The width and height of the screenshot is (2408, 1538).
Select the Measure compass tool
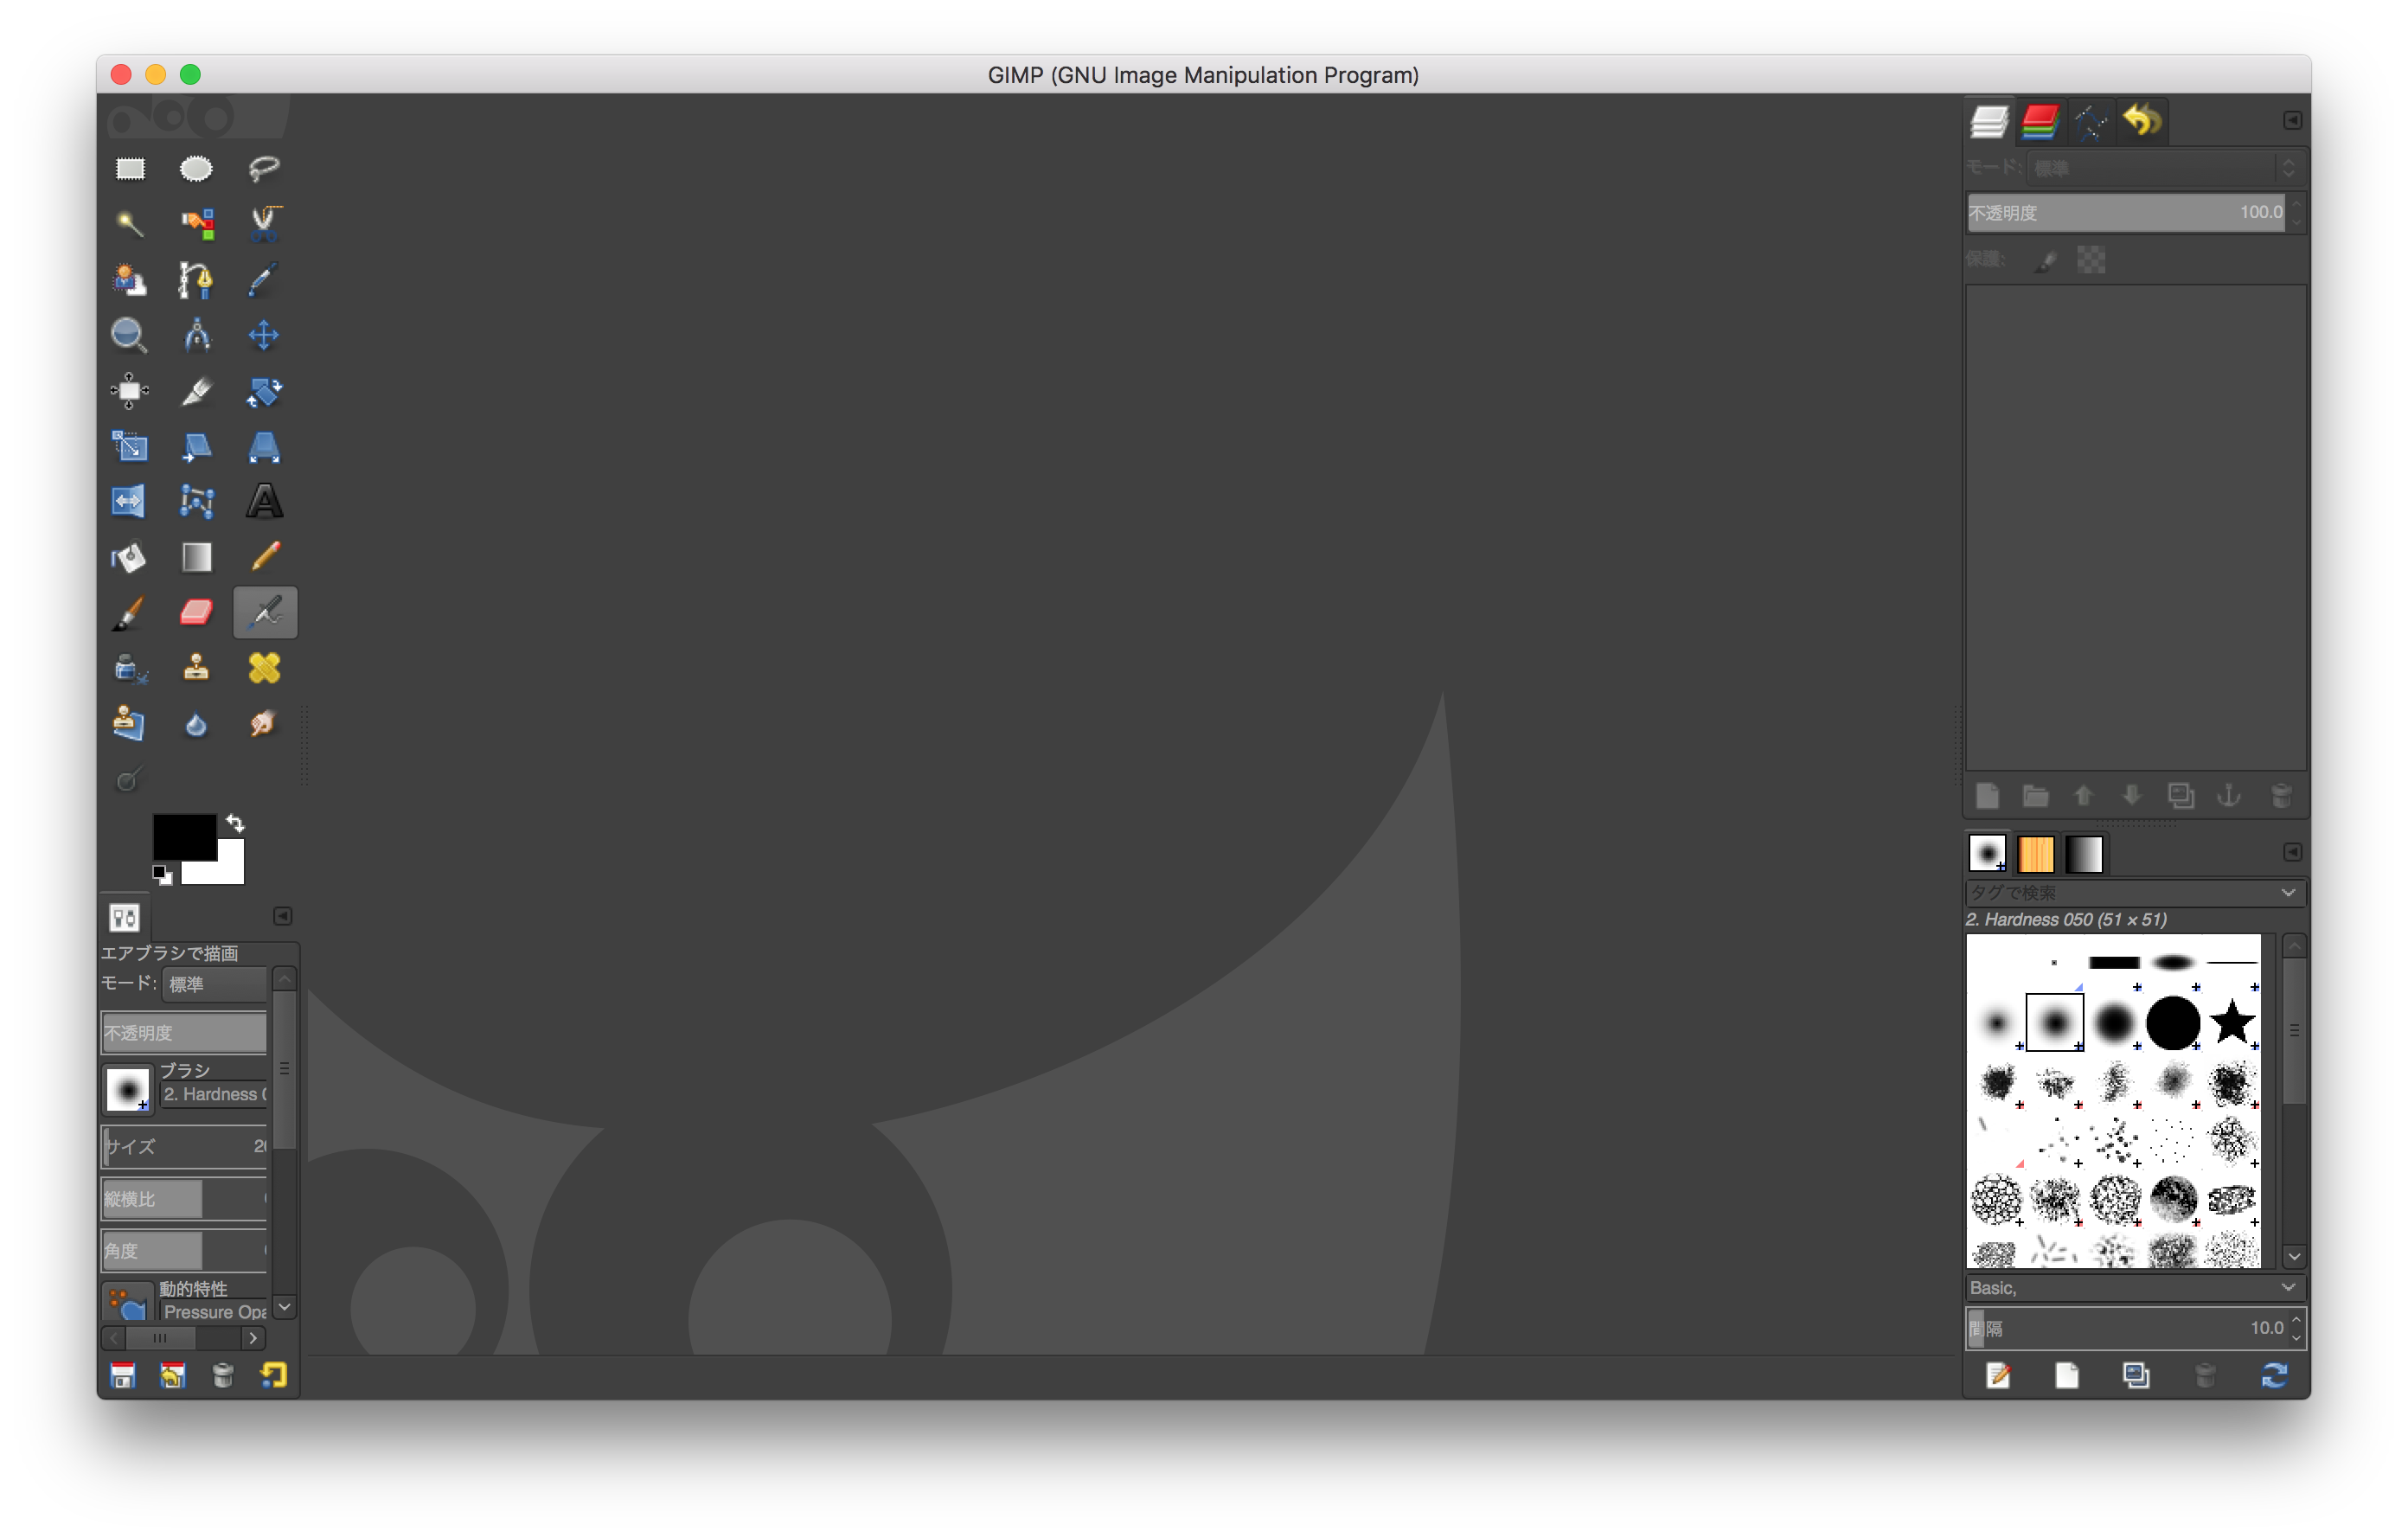[x=196, y=335]
